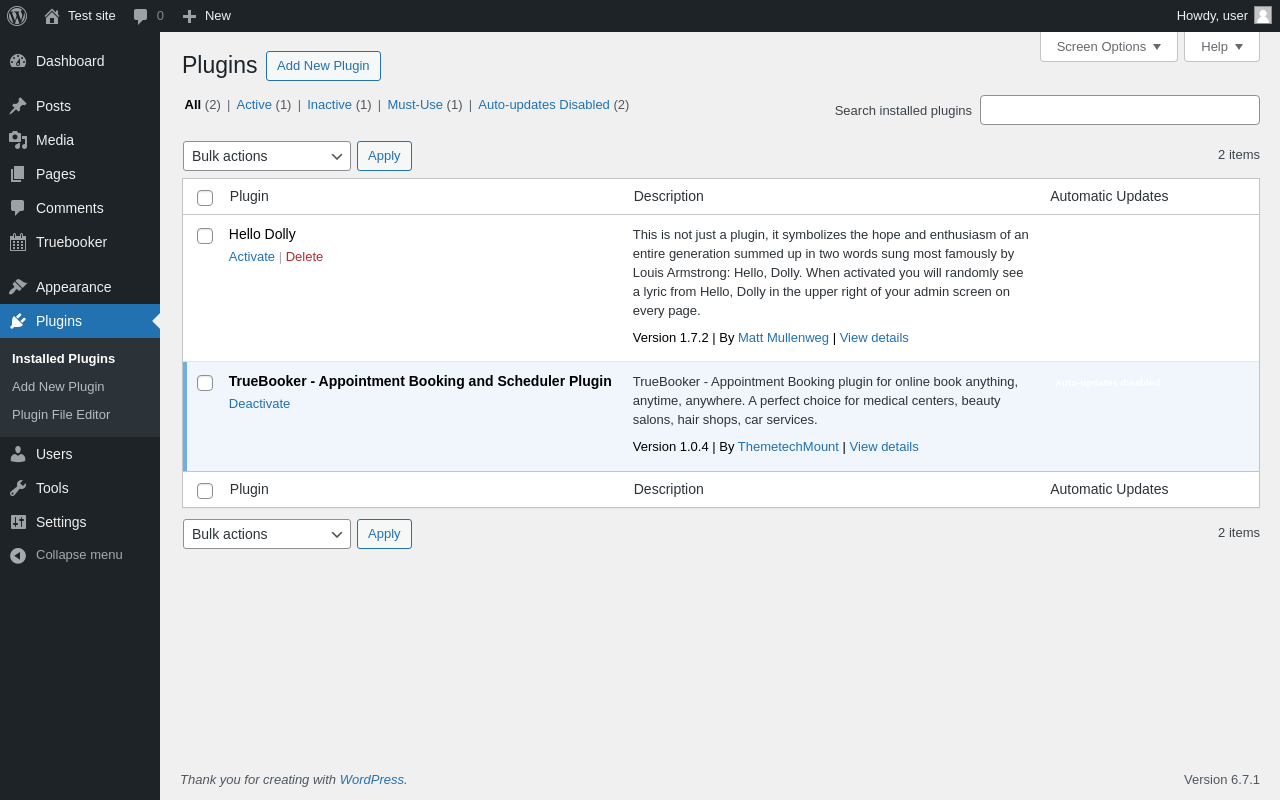Focus the Search installed plugins field

1119,110
